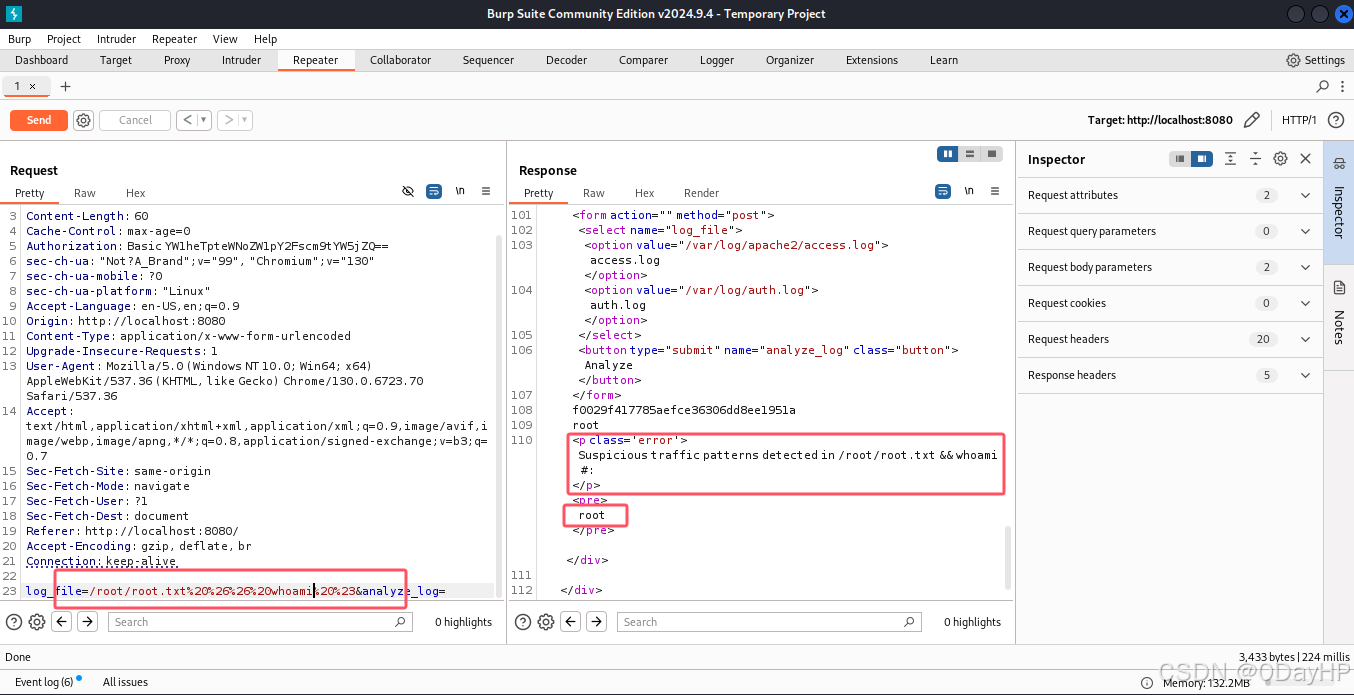Select combined tabbed request/response layout

click(x=992, y=154)
